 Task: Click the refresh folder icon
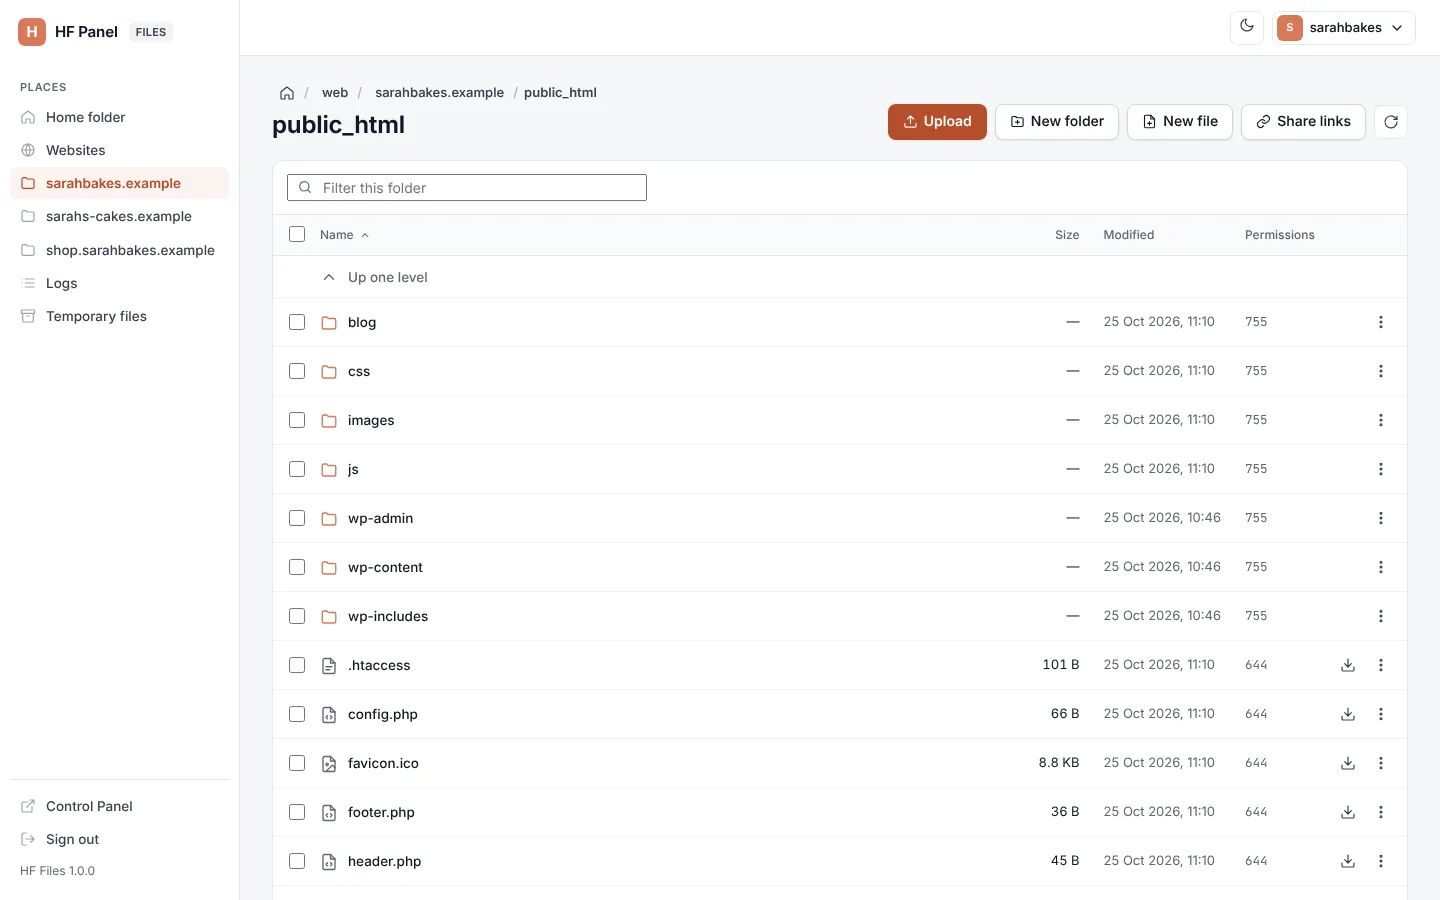[x=1391, y=122]
